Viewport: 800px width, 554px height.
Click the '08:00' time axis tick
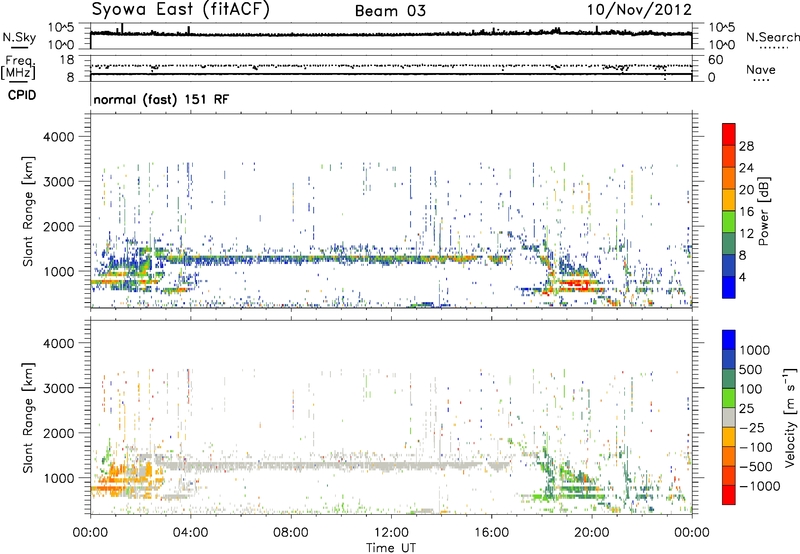290,533
